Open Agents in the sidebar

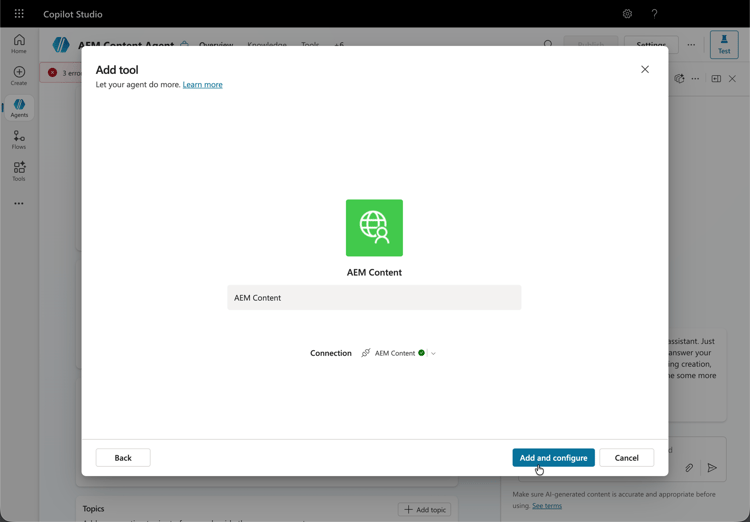click(x=19, y=108)
